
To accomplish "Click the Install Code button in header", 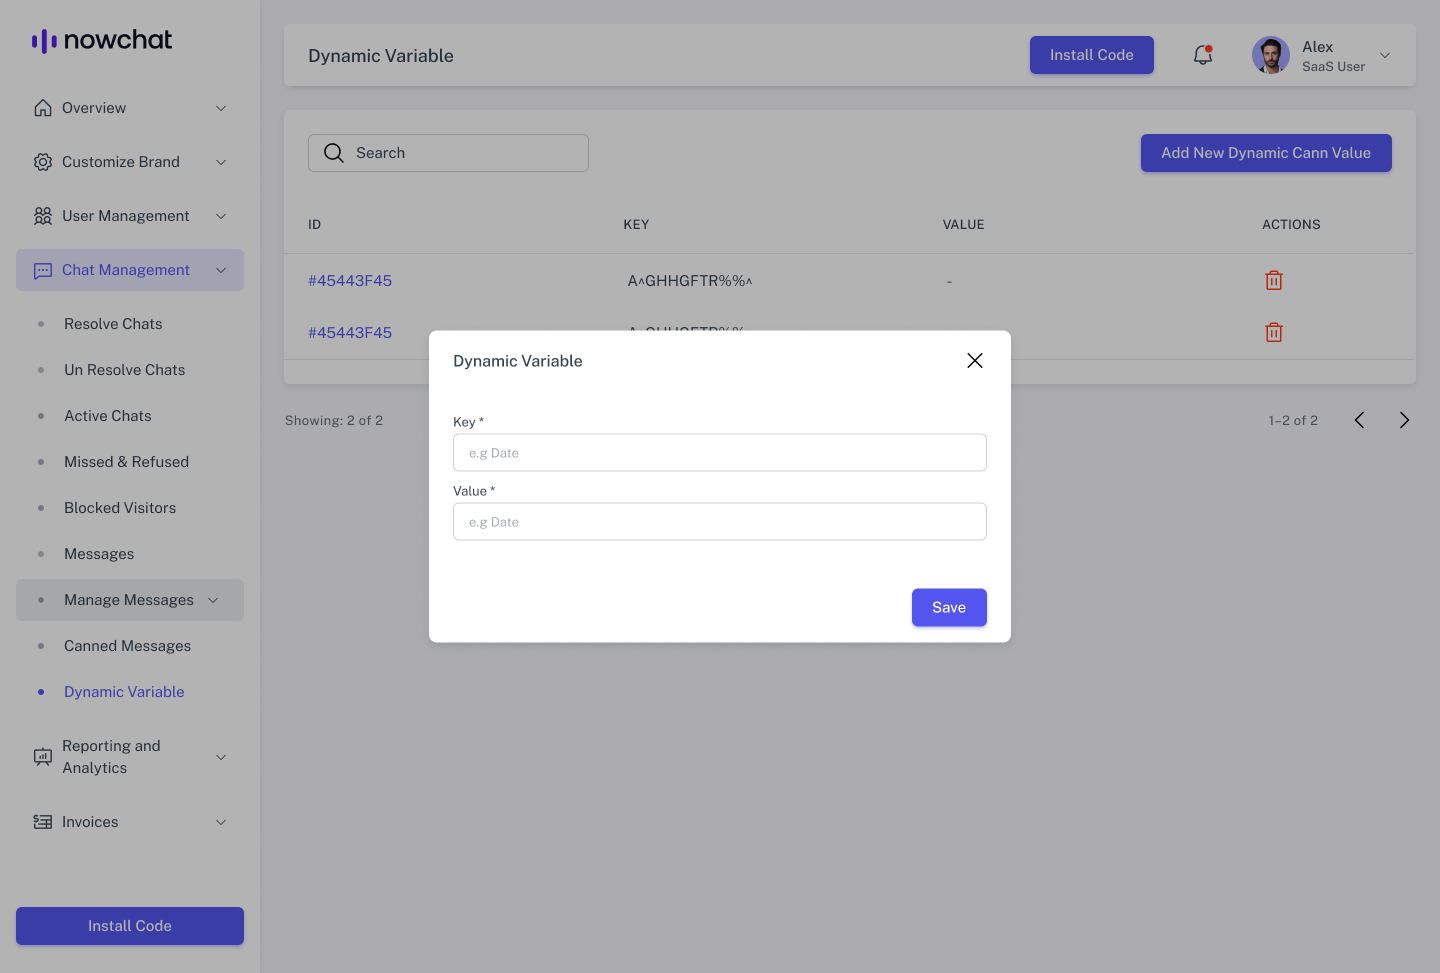I will (1091, 55).
